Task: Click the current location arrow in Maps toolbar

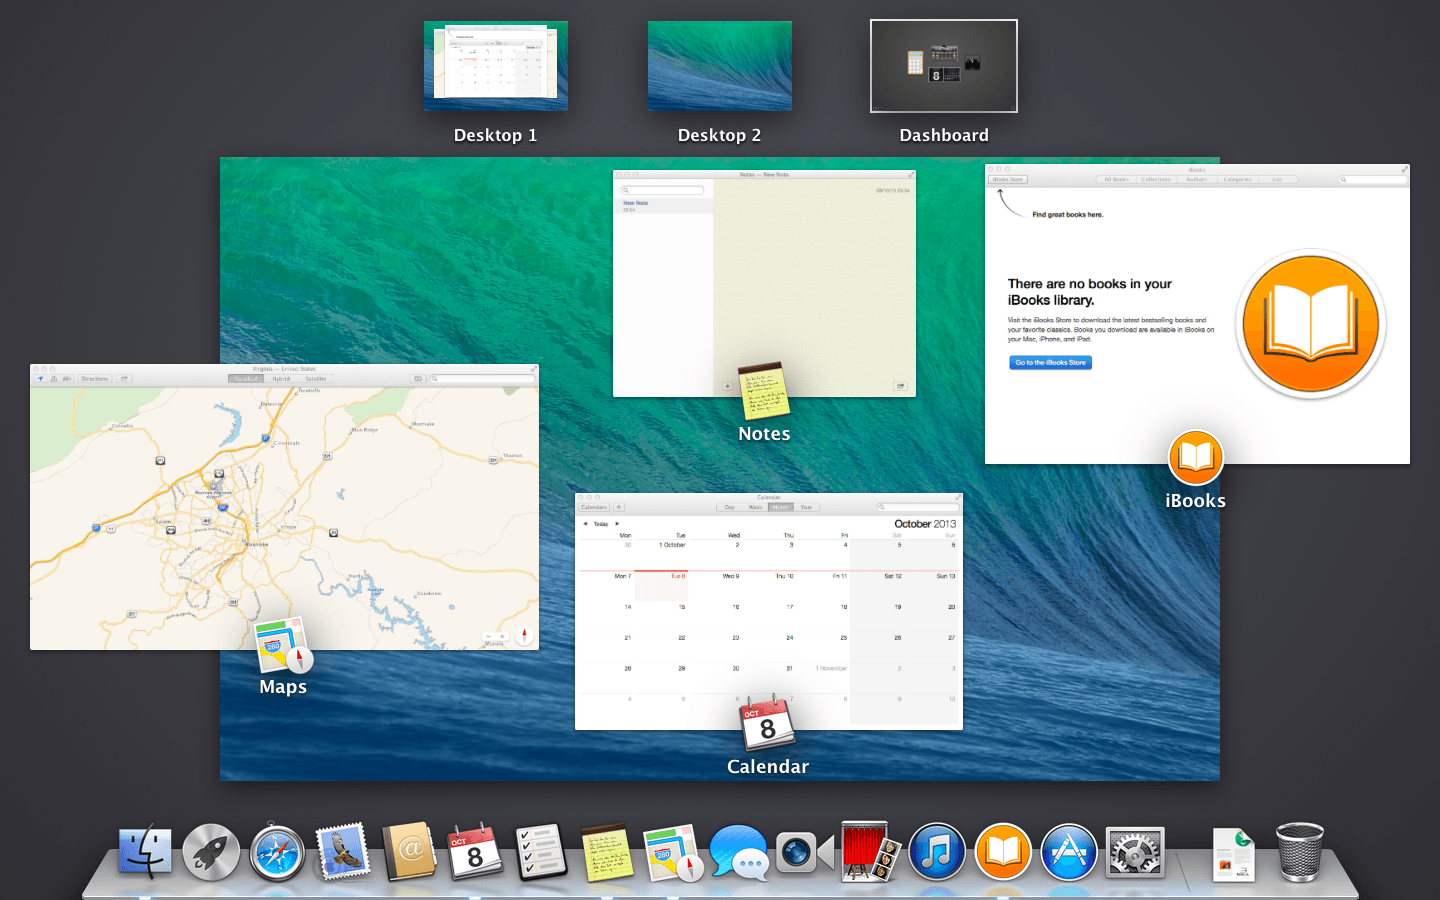Action: [x=41, y=379]
